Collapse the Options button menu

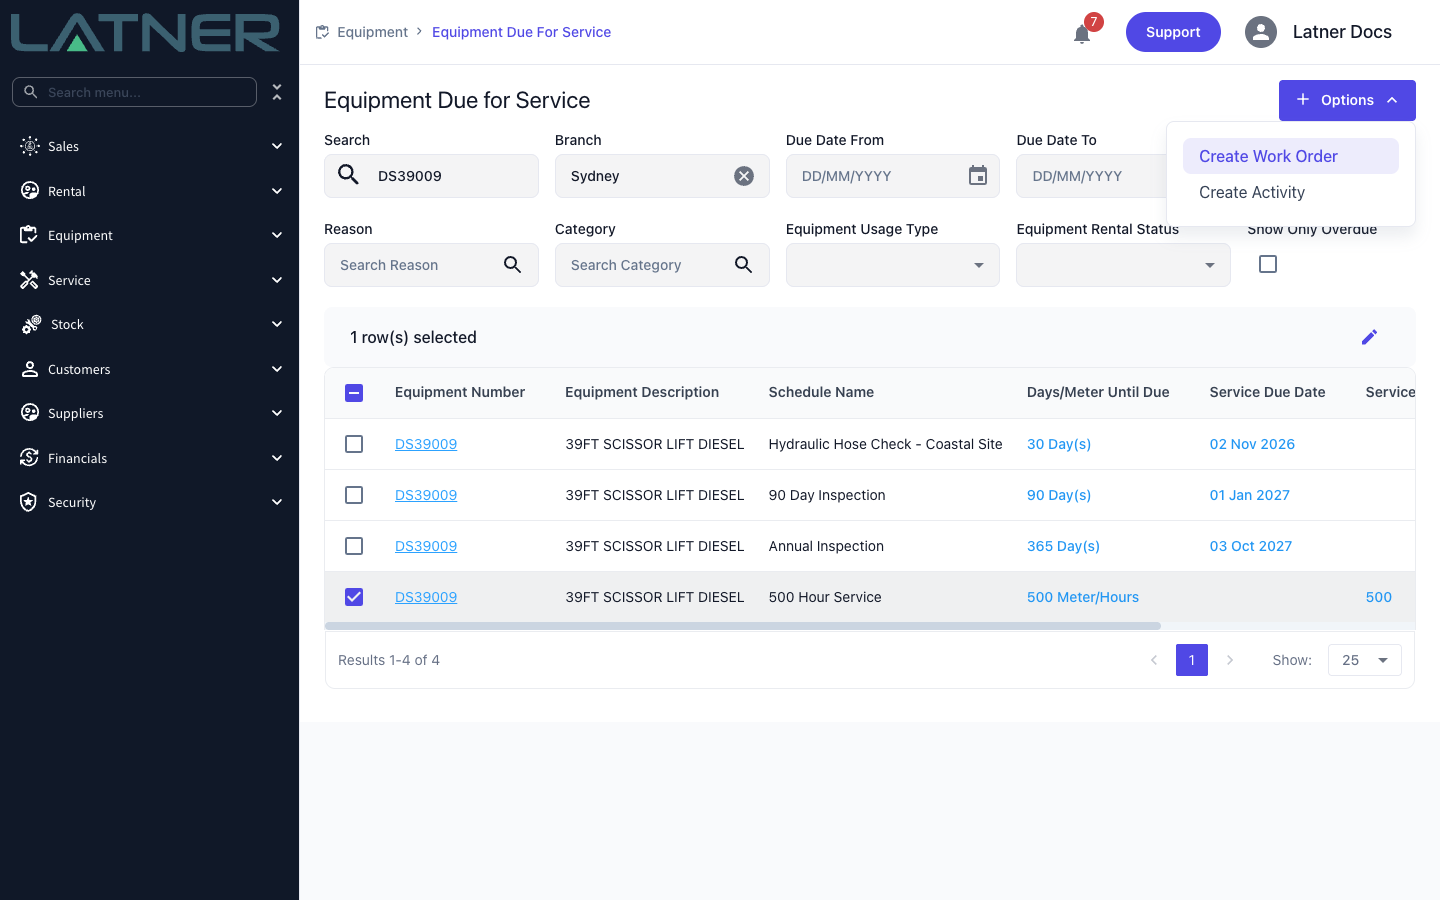1347,100
